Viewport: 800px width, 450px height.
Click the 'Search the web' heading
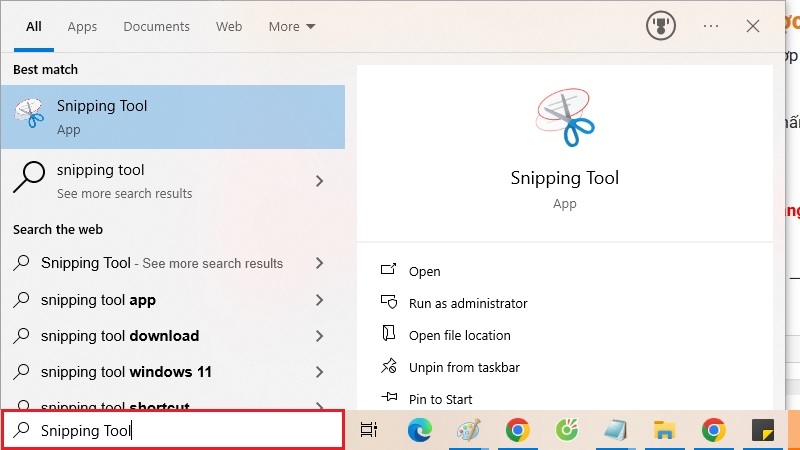coord(58,230)
